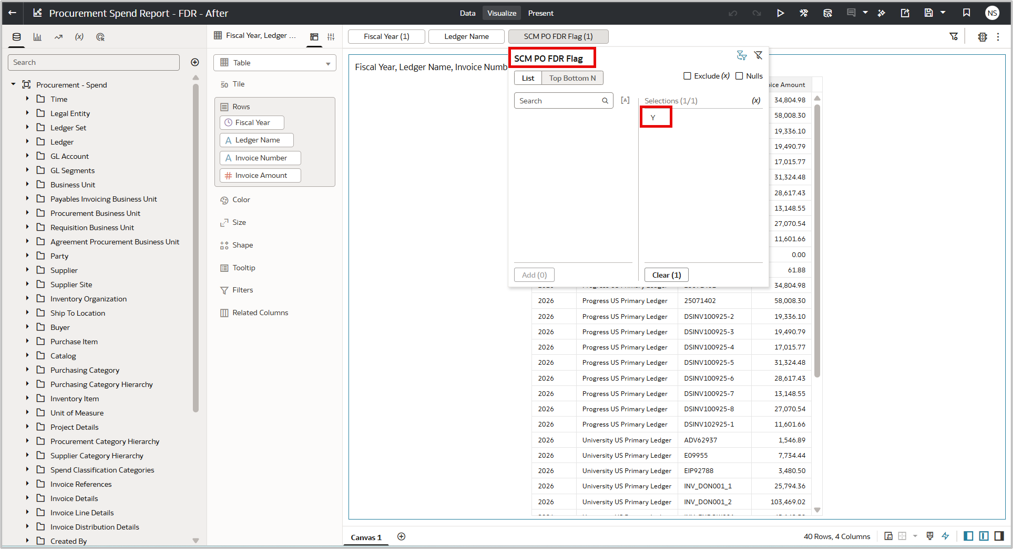Click the Clear (1) button
Image resolution: width=1013 pixels, height=549 pixels.
[667, 275]
